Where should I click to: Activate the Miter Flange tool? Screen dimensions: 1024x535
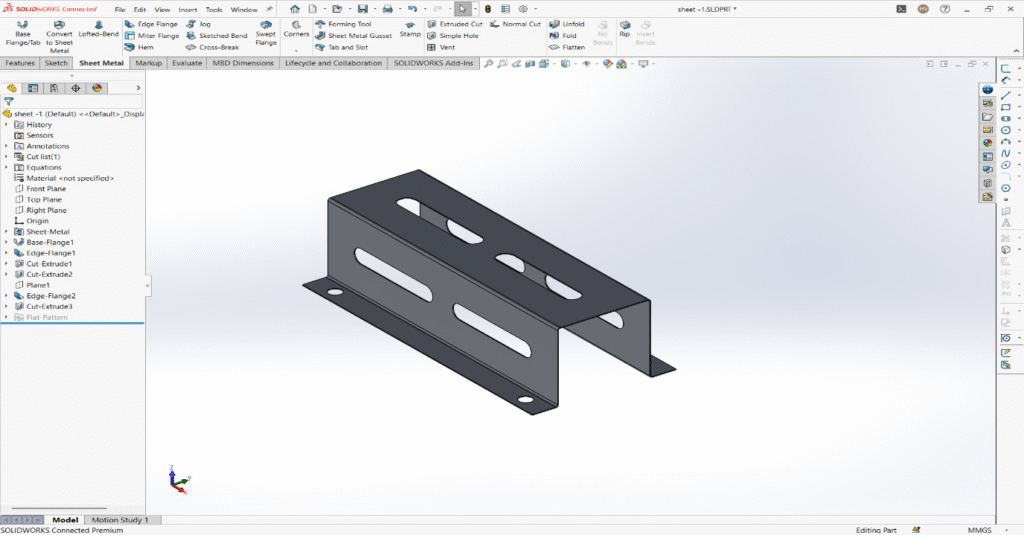pyautogui.click(x=151, y=35)
